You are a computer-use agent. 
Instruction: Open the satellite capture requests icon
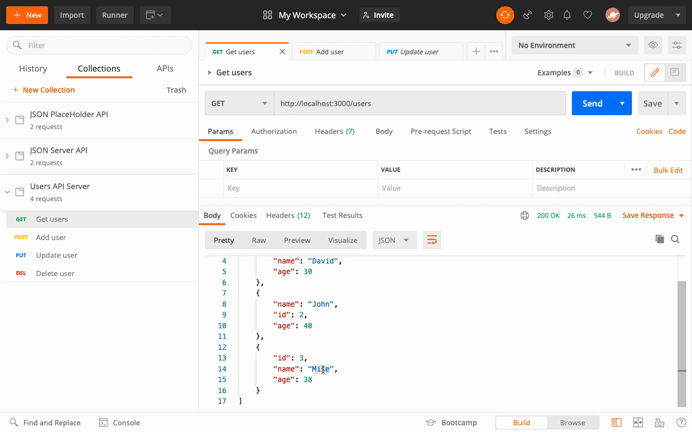pyautogui.click(x=527, y=15)
